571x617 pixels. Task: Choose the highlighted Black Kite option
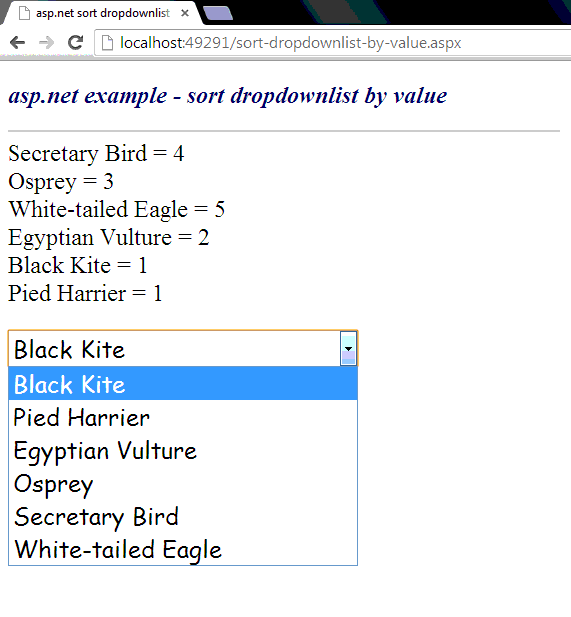[x=183, y=384]
